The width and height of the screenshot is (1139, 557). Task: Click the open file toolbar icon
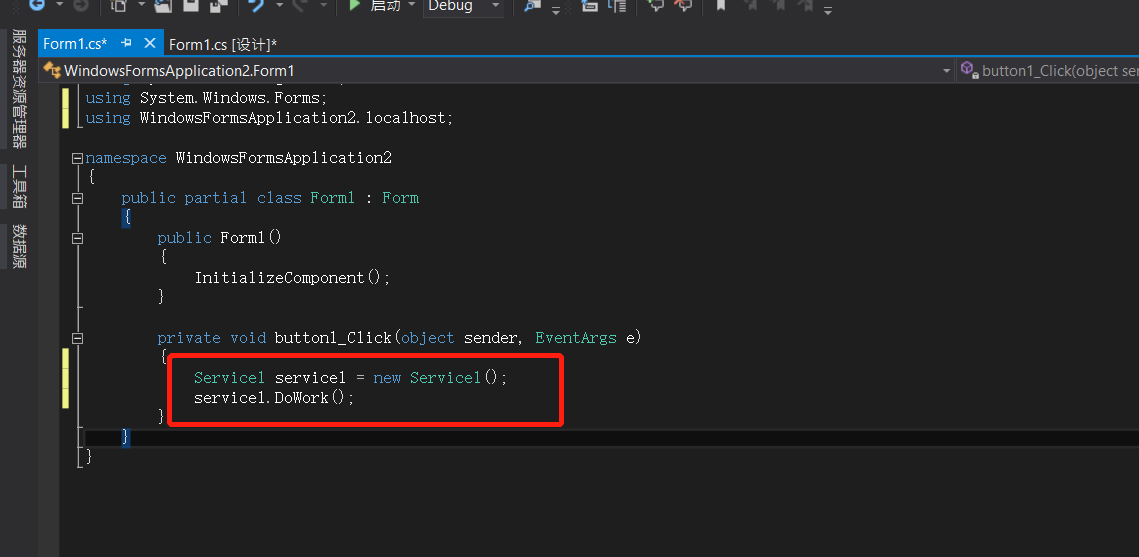[x=163, y=5]
